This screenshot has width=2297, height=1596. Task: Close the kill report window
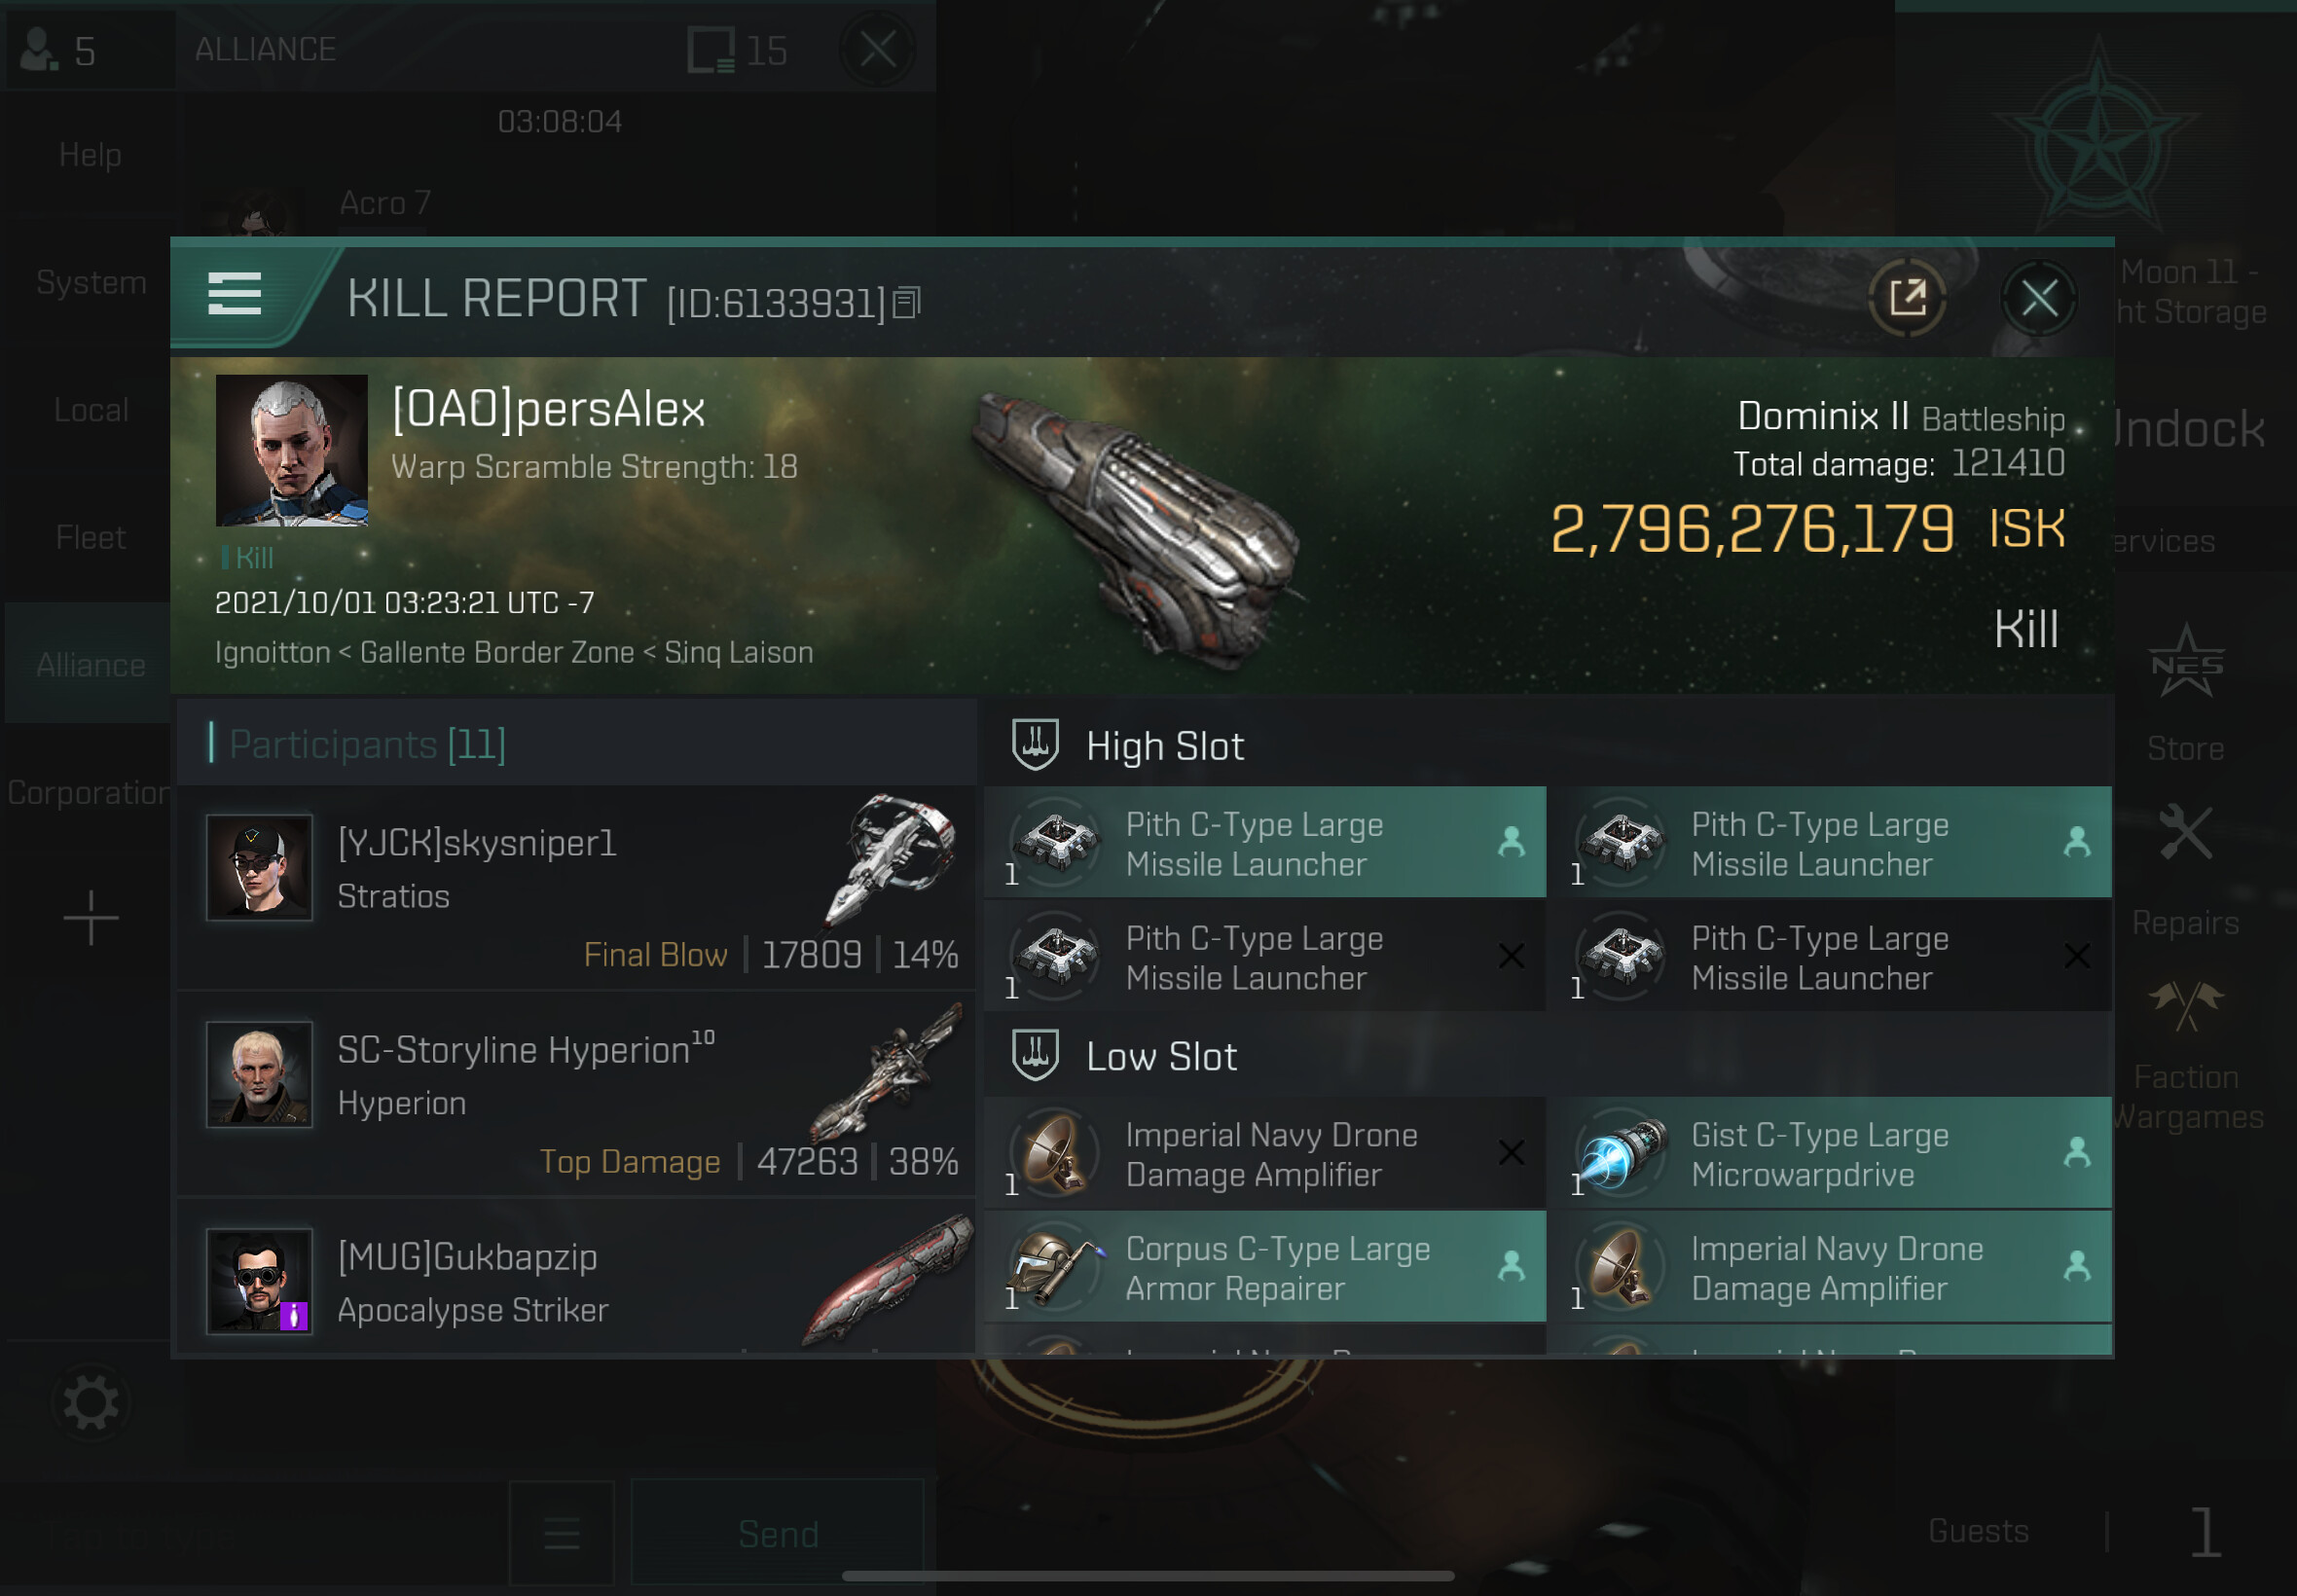(2038, 297)
